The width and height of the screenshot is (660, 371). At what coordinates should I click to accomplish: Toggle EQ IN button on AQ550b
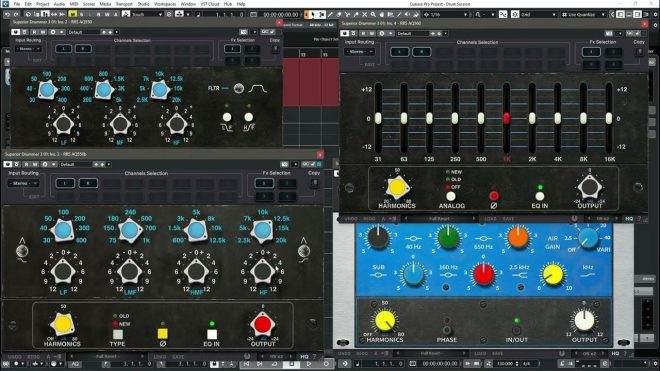212,334
